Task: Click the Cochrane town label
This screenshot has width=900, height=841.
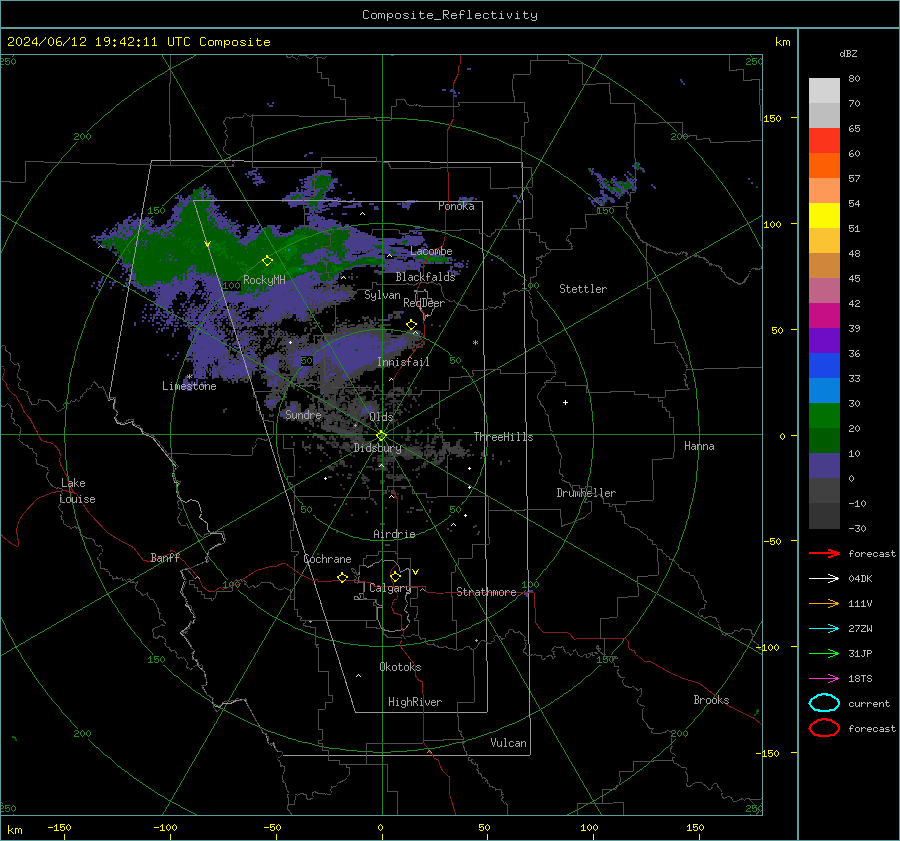Action: point(327,559)
